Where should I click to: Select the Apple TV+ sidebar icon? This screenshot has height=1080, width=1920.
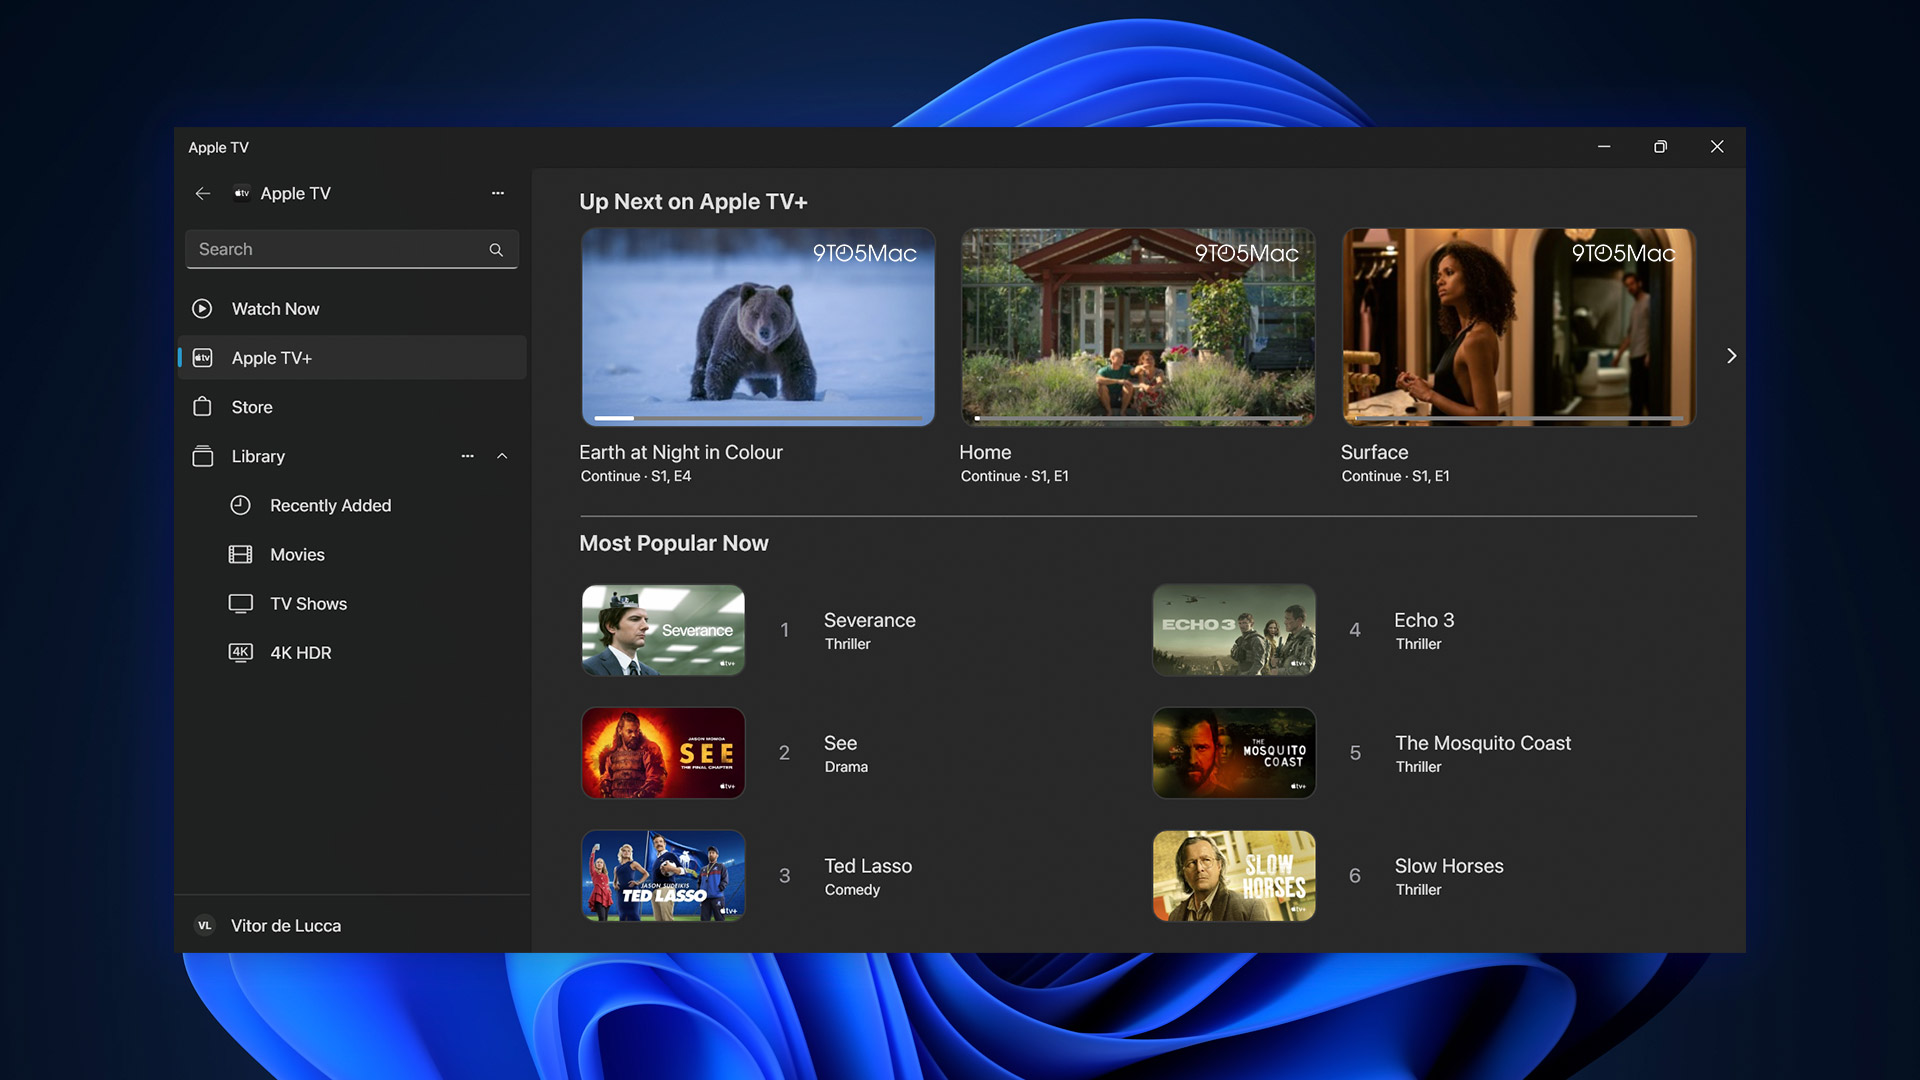pyautogui.click(x=202, y=357)
